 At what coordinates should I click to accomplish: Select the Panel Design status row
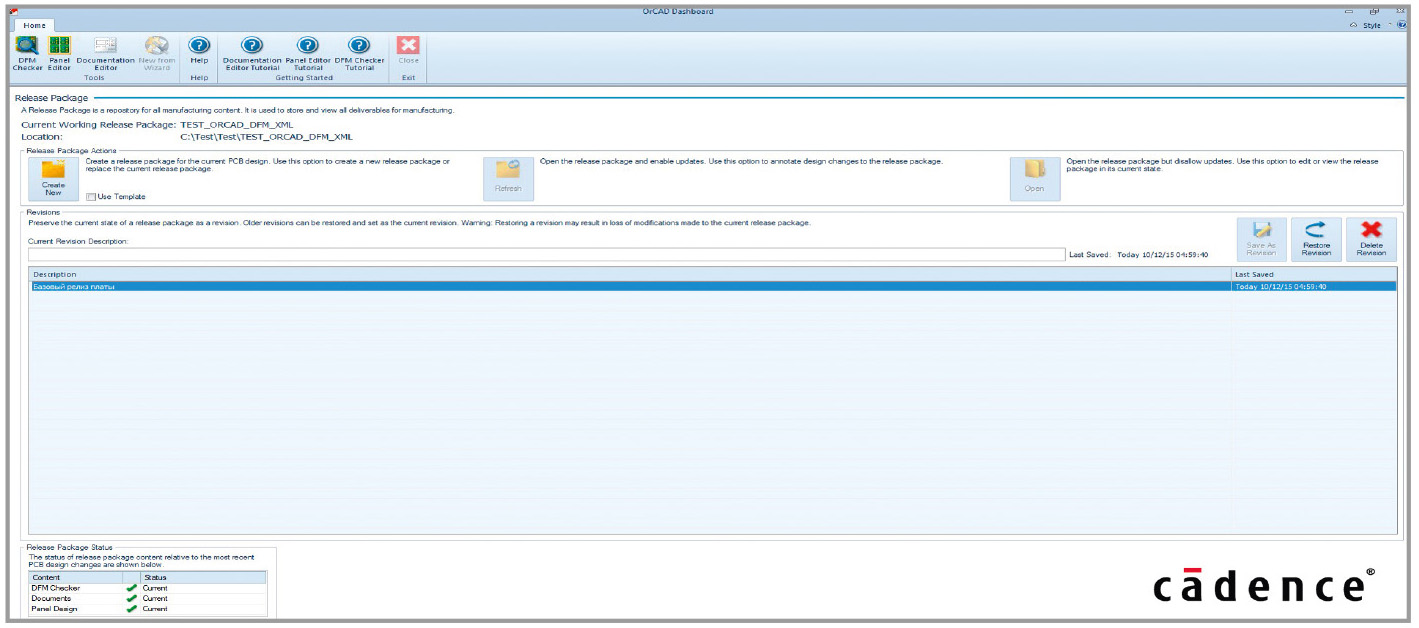[147, 608]
